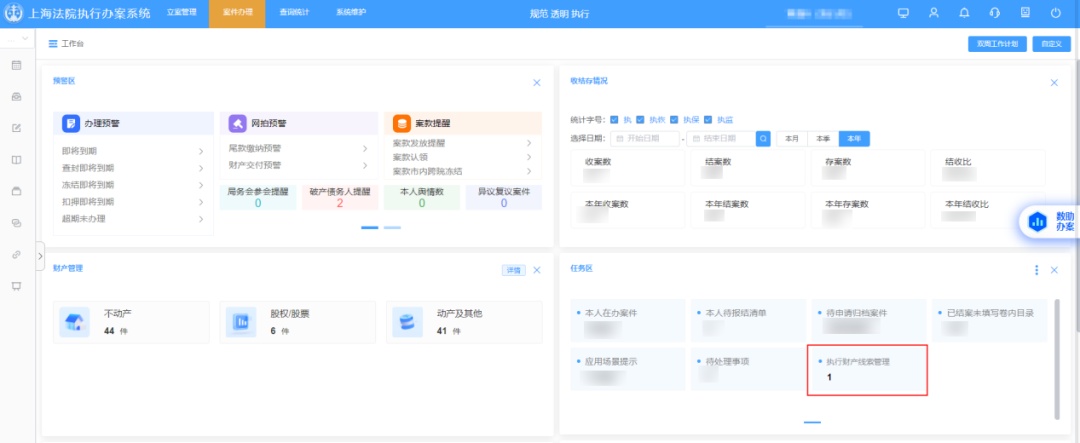The height and width of the screenshot is (443, 1080).
Task: Expand the left sidebar with arrow handle
Action: pos(40,256)
